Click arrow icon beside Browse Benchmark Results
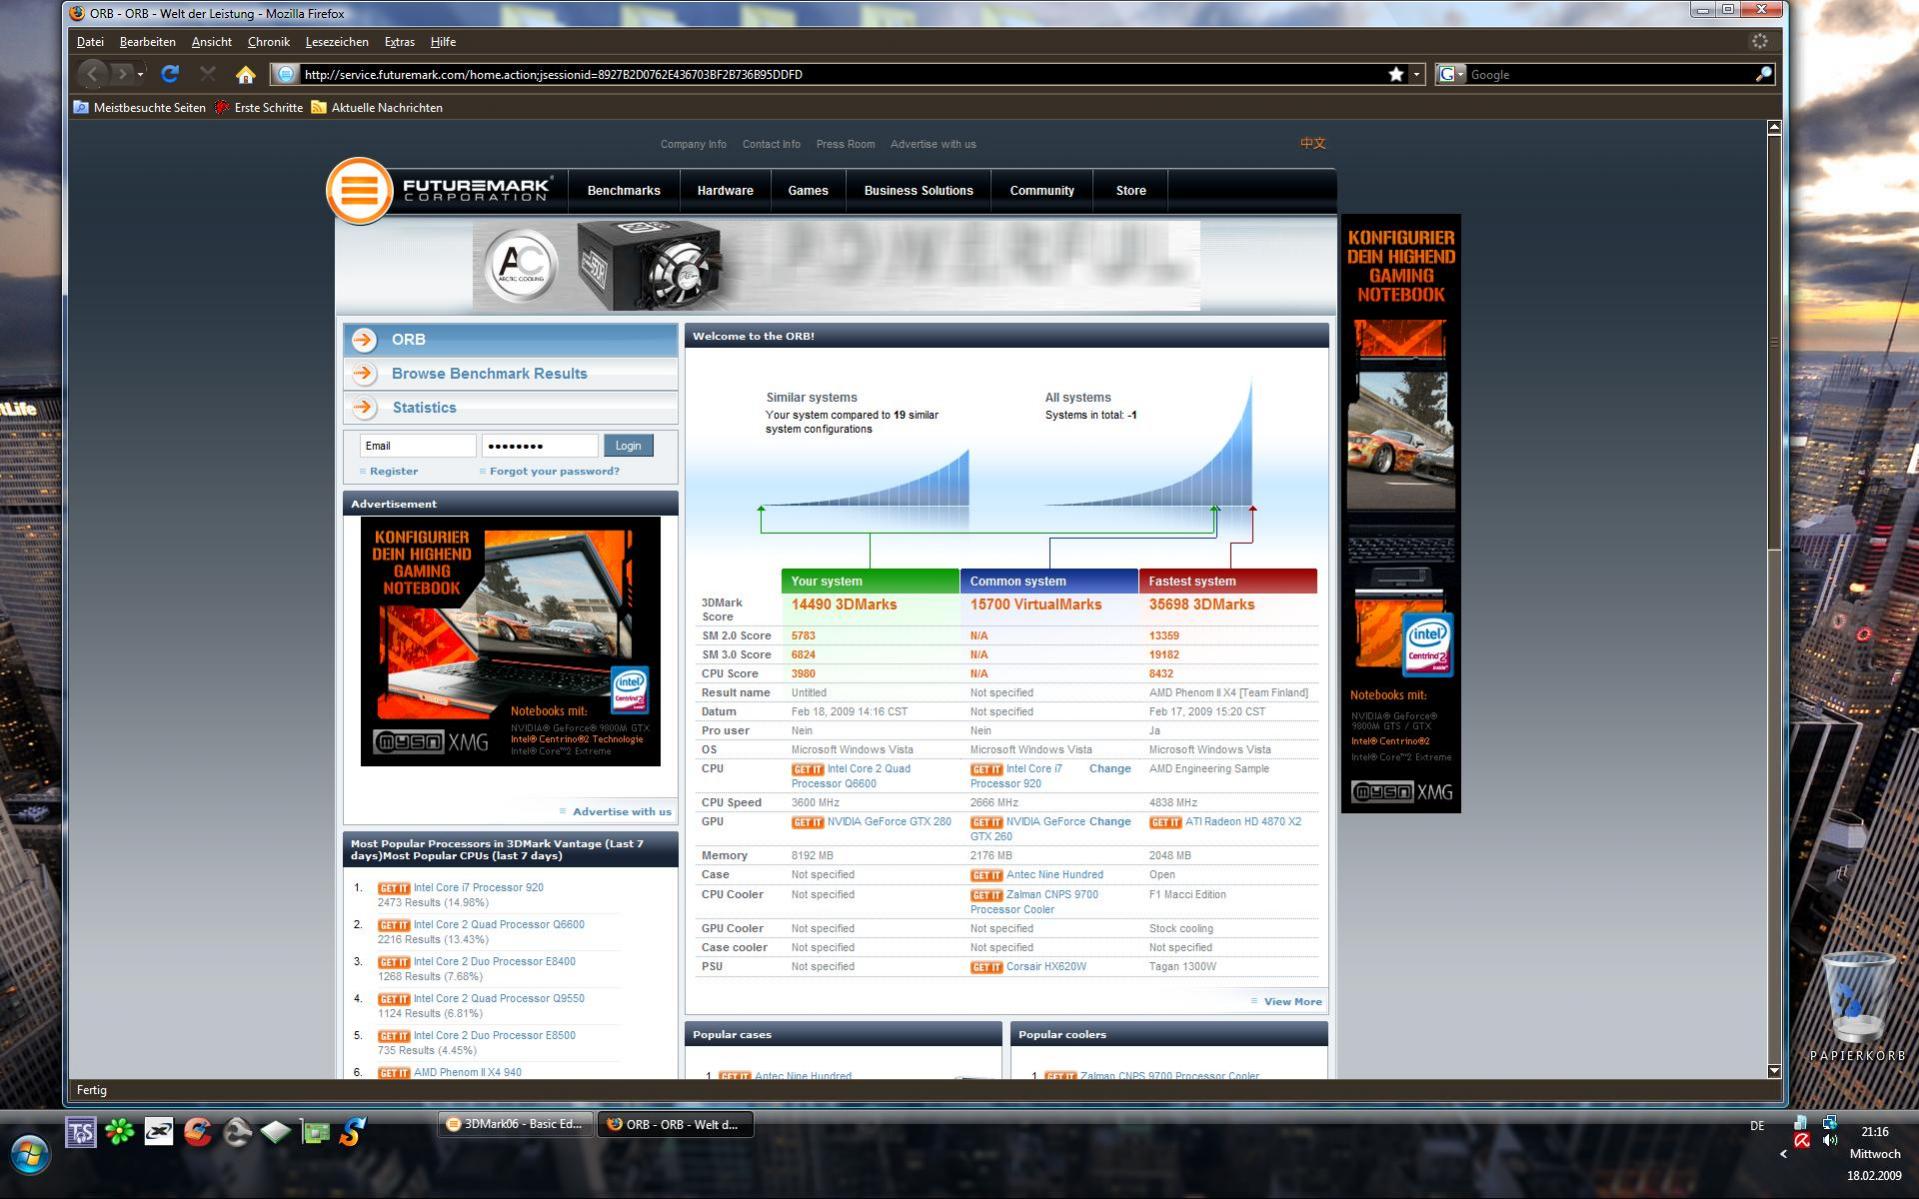 [364, 373]
